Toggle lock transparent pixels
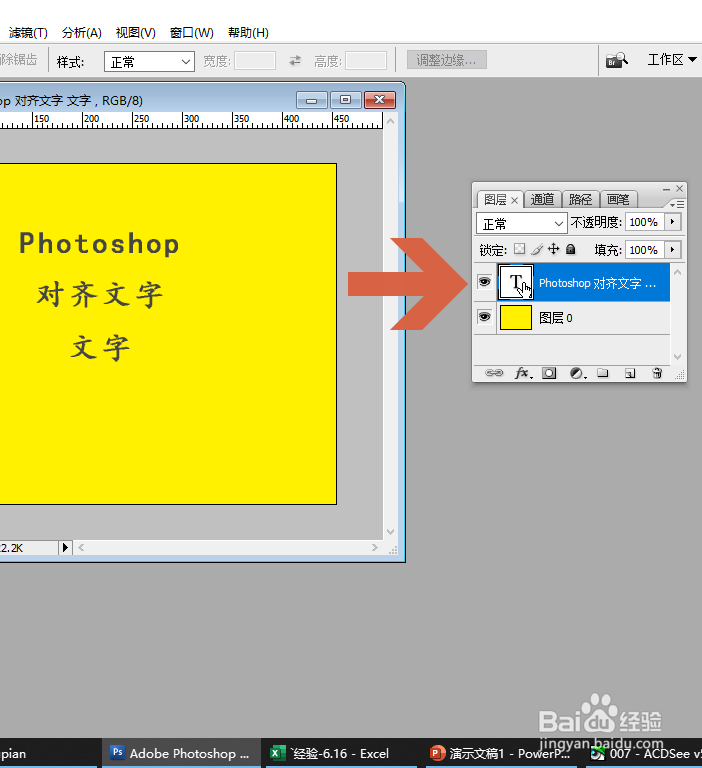This screenshot has width=702, height=768. click(519, 249)
